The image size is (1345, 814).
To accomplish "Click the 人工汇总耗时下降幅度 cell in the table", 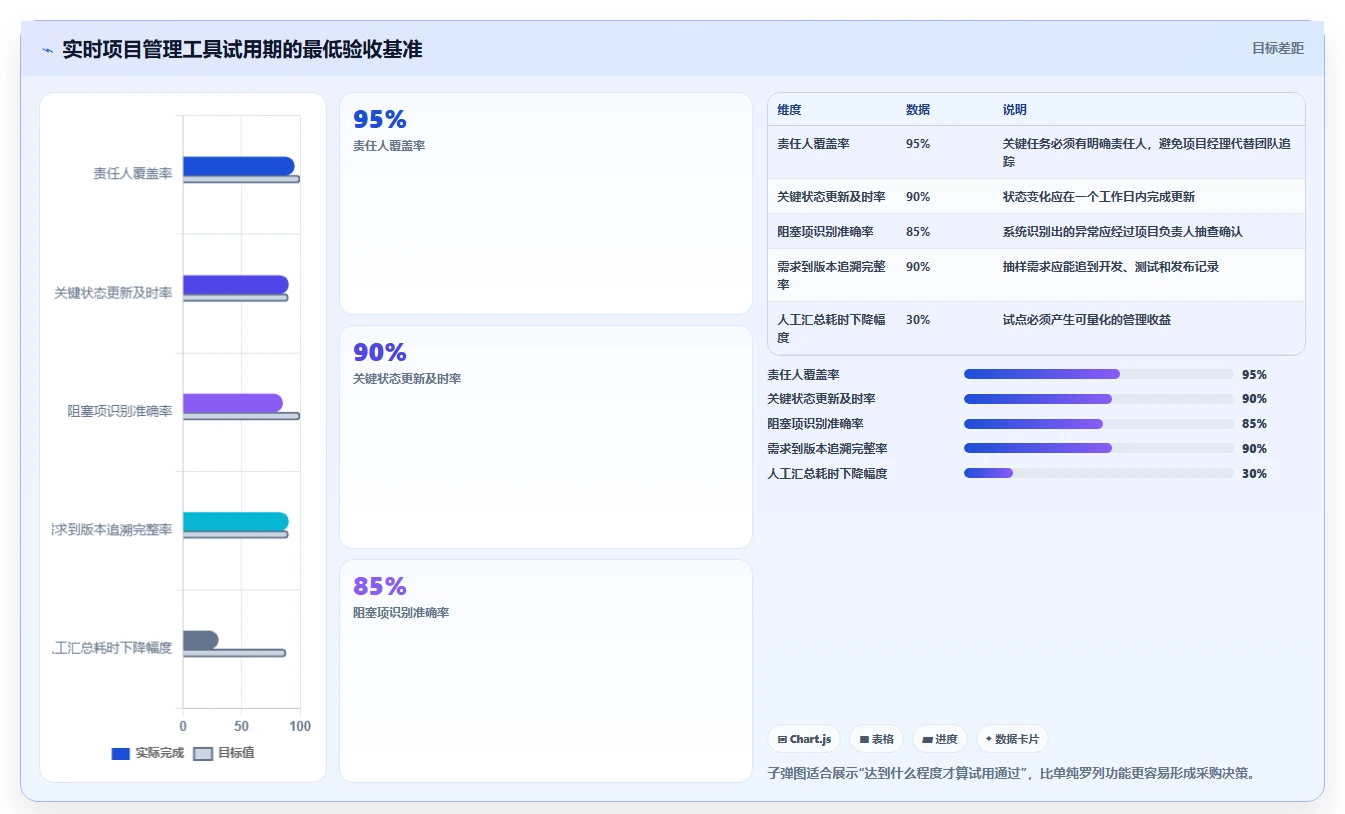I will [831, 329].
